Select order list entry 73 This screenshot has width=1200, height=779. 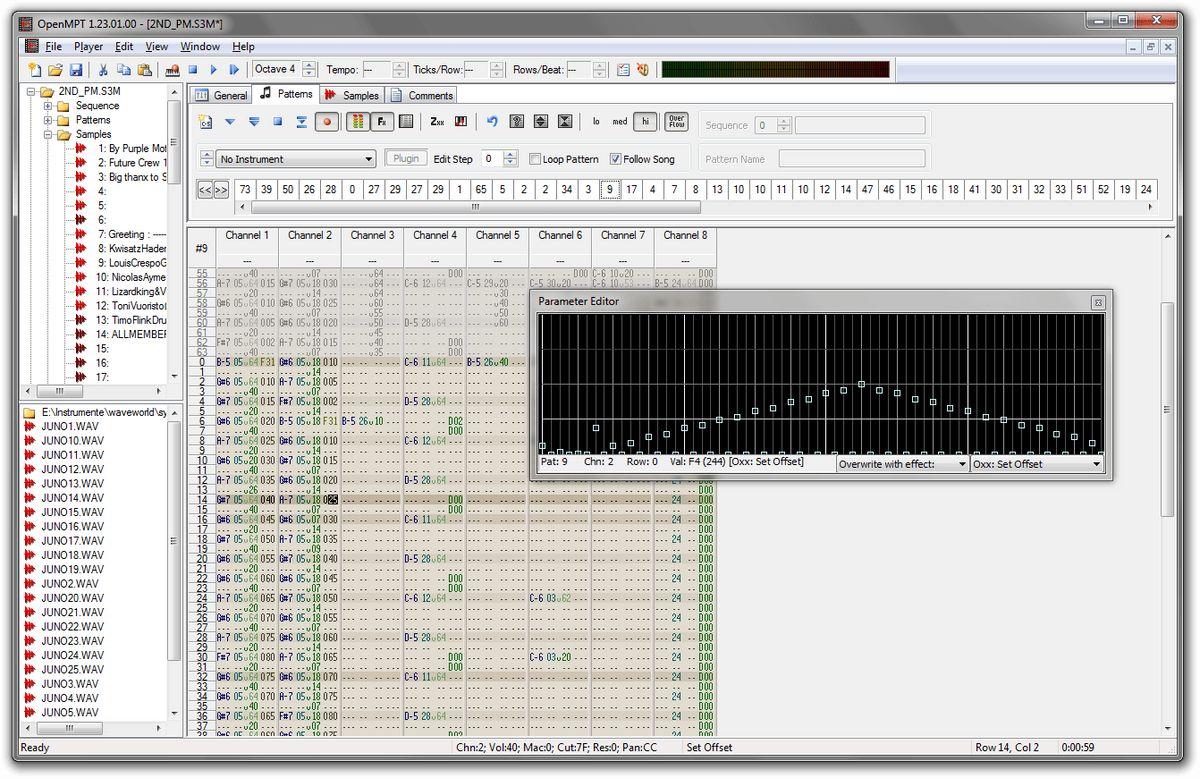(245, 189)
